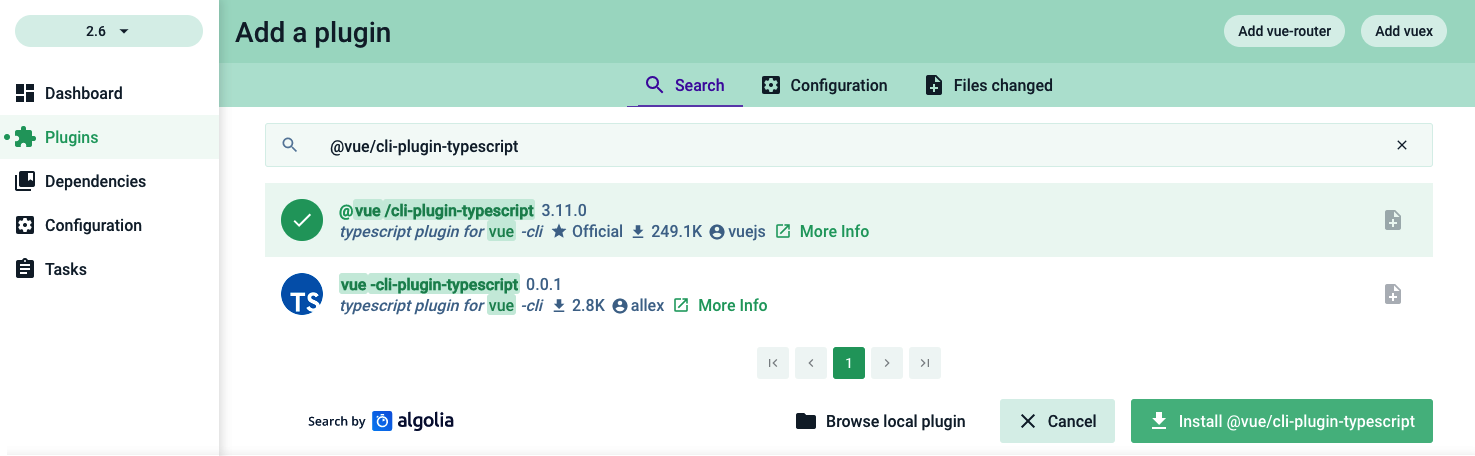This screenshot has width=1475, height=456.
Task: Click the Add a plugin heading
Action: pyautogui.click(x=313, y=33)
